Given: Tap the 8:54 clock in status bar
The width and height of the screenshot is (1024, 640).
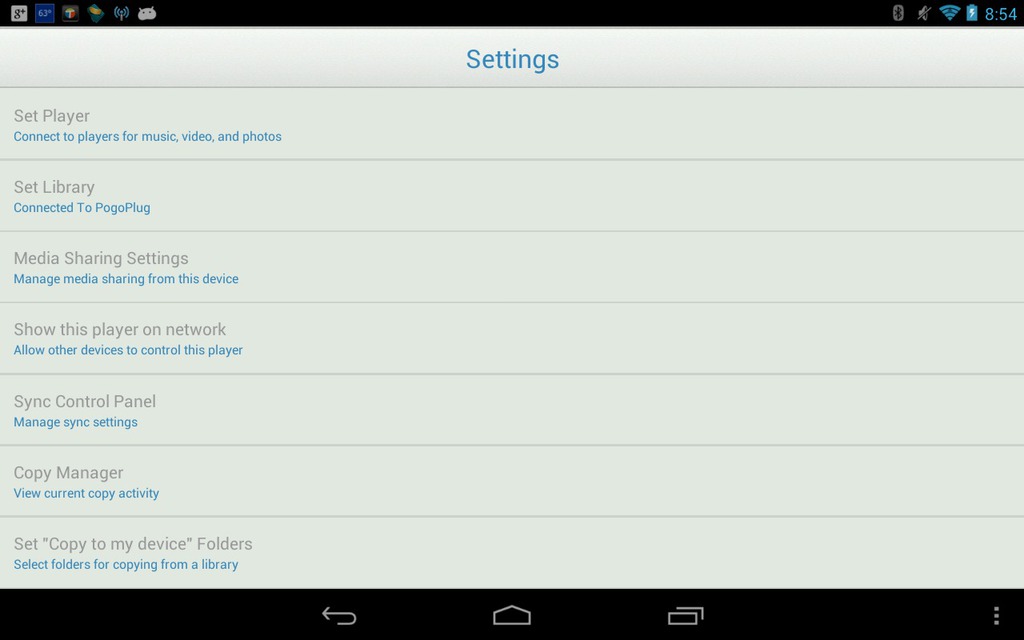Looking at the screenshot, I should click(x=1000, y=14).
